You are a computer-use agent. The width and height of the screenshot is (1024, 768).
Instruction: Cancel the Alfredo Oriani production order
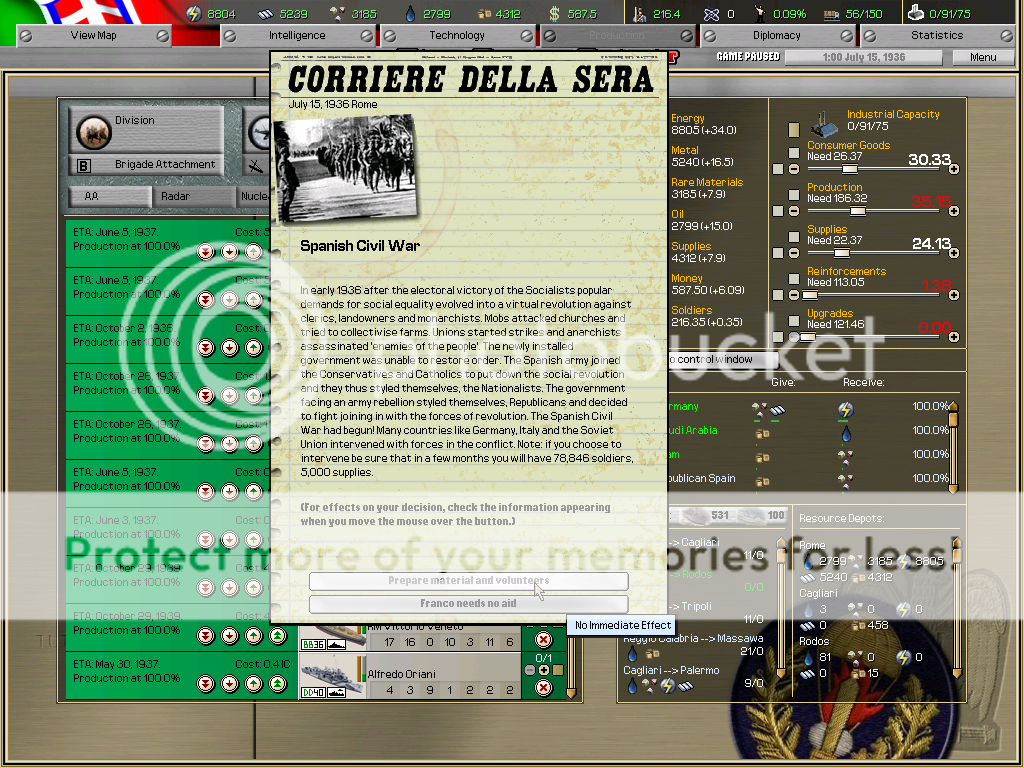click(x=543, y=688)
